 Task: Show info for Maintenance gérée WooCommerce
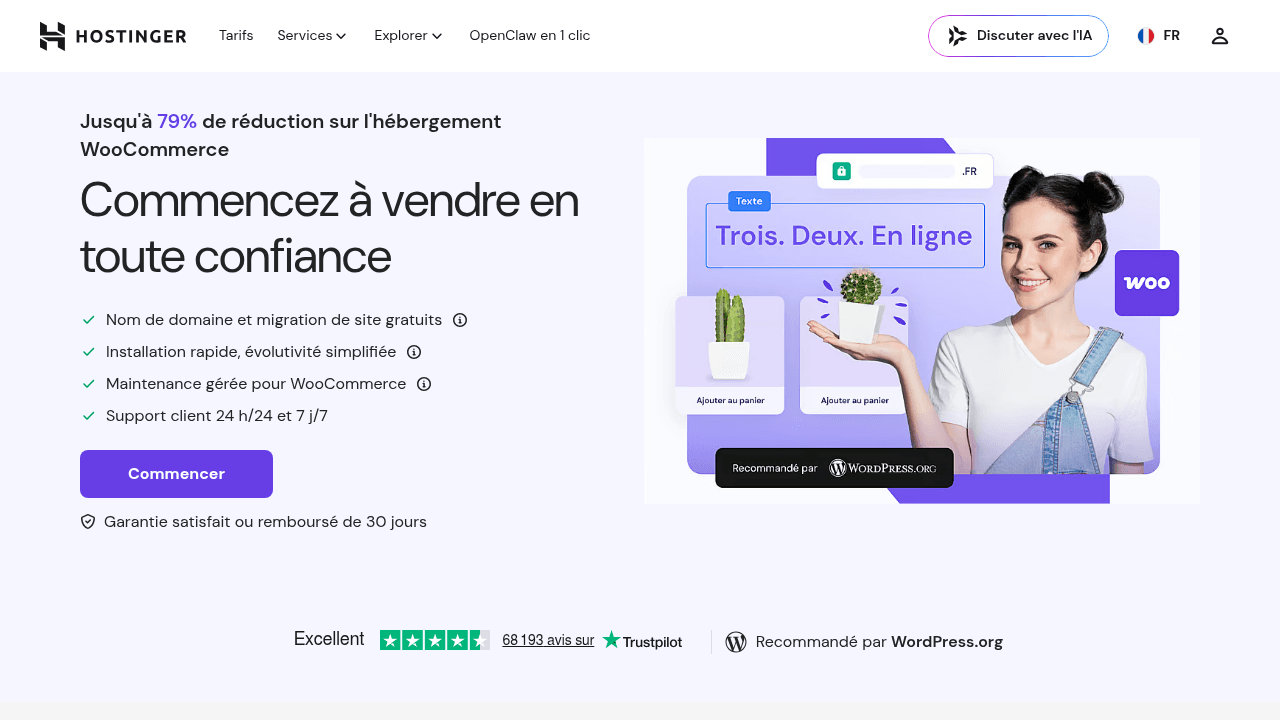tap(424, 384)
